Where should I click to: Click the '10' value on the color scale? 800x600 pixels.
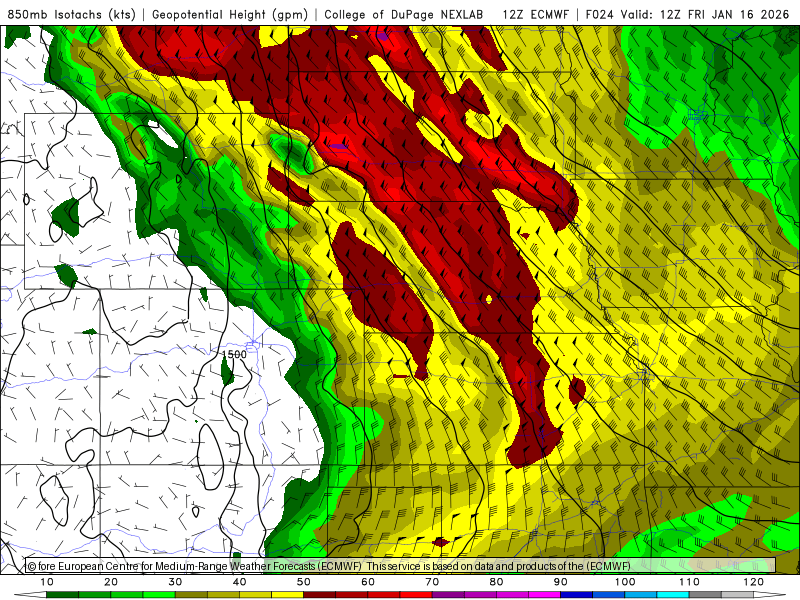pyautogui.click(x=46, y=582)
